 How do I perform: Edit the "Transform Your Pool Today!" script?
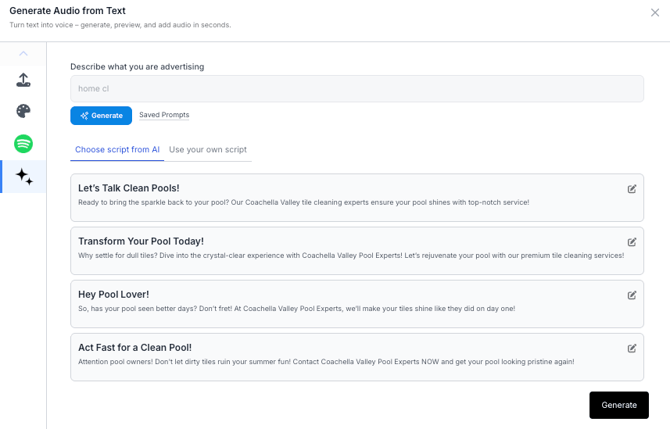click(x=631, y=242)
